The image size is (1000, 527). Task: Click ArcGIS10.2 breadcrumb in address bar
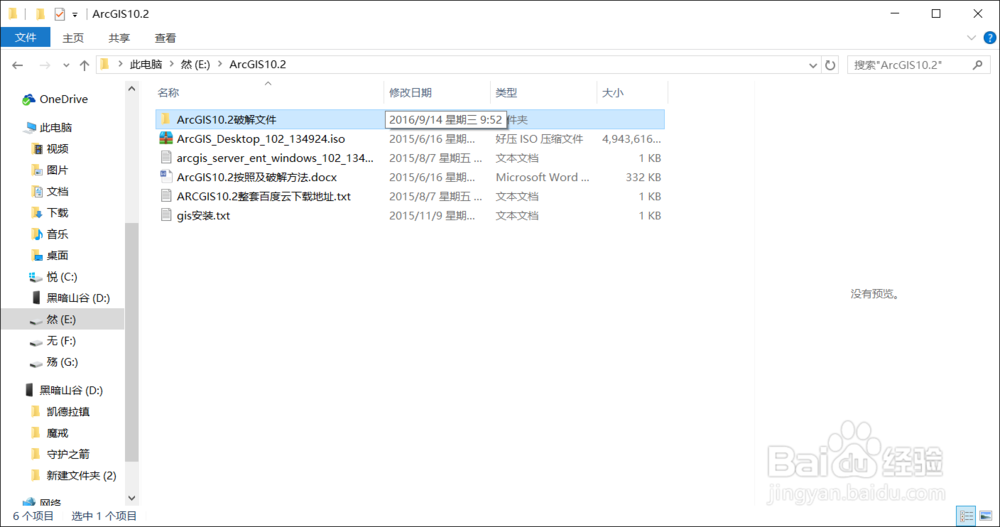point(258,64)
